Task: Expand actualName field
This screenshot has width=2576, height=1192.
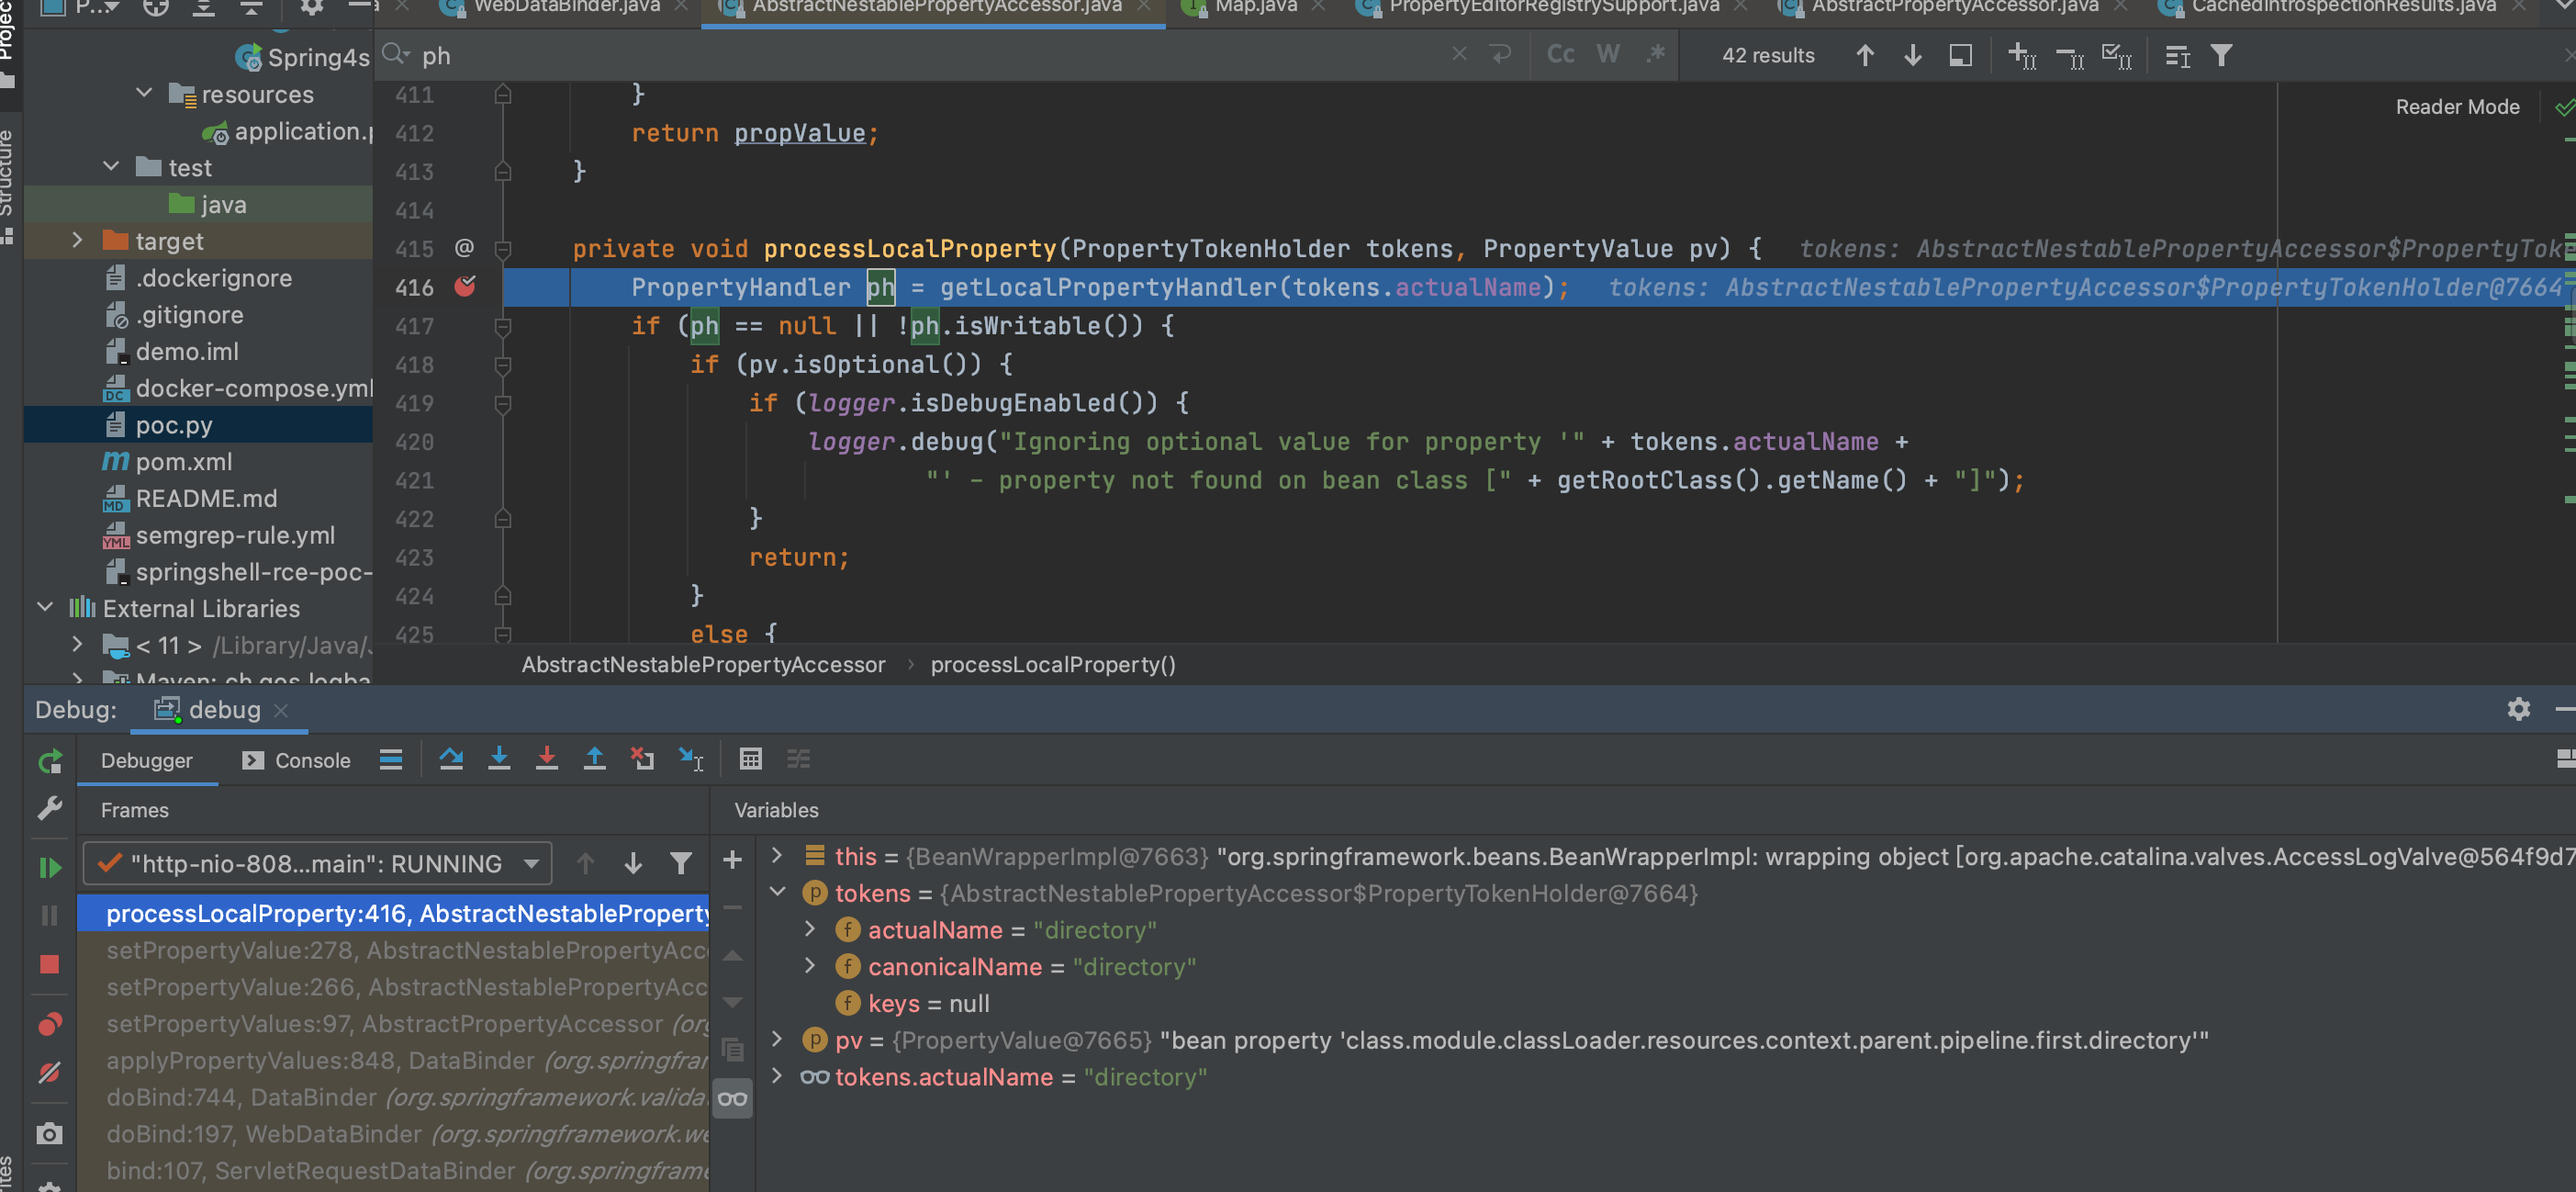Action: pos(810,929)
